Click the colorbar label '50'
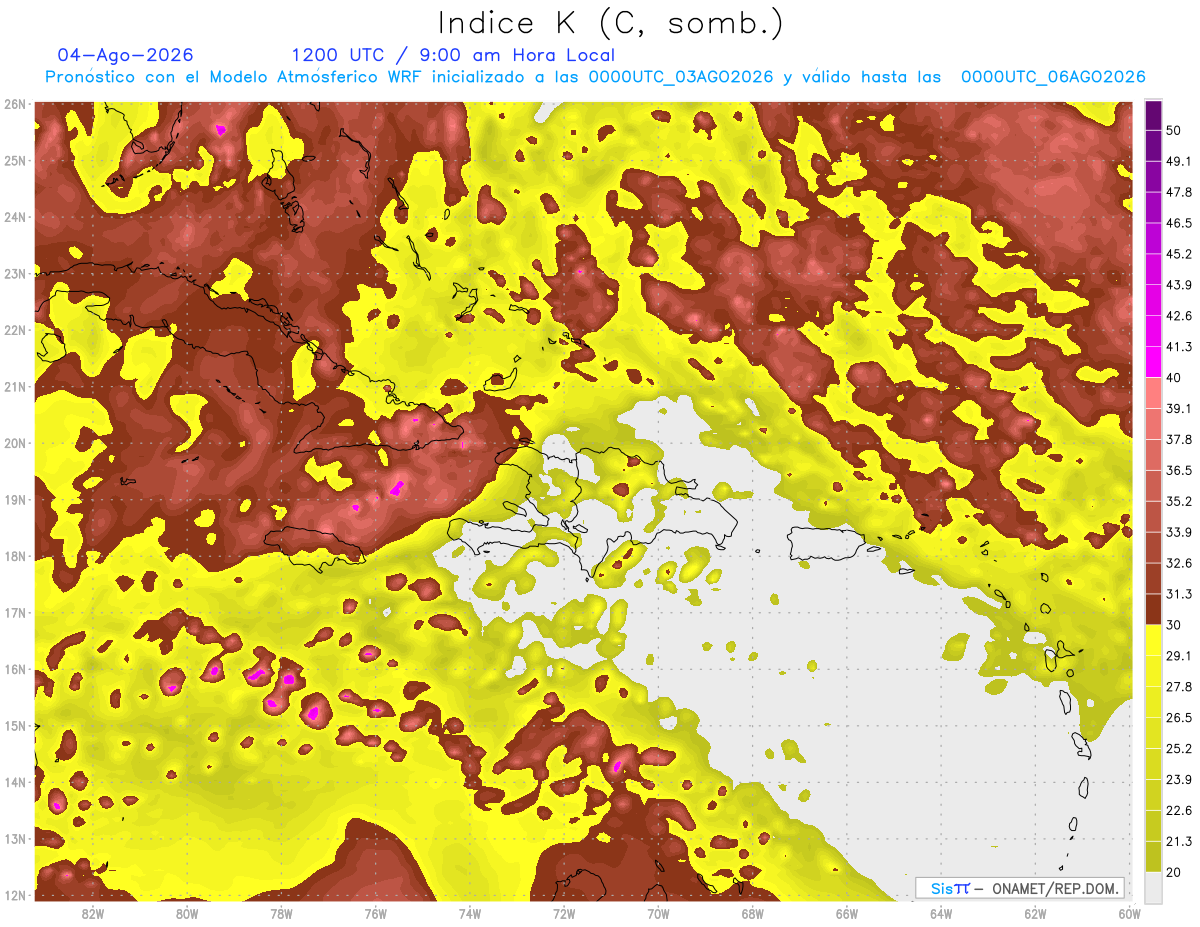This screenshot has height=927, width=1200. coord(1175,130)
